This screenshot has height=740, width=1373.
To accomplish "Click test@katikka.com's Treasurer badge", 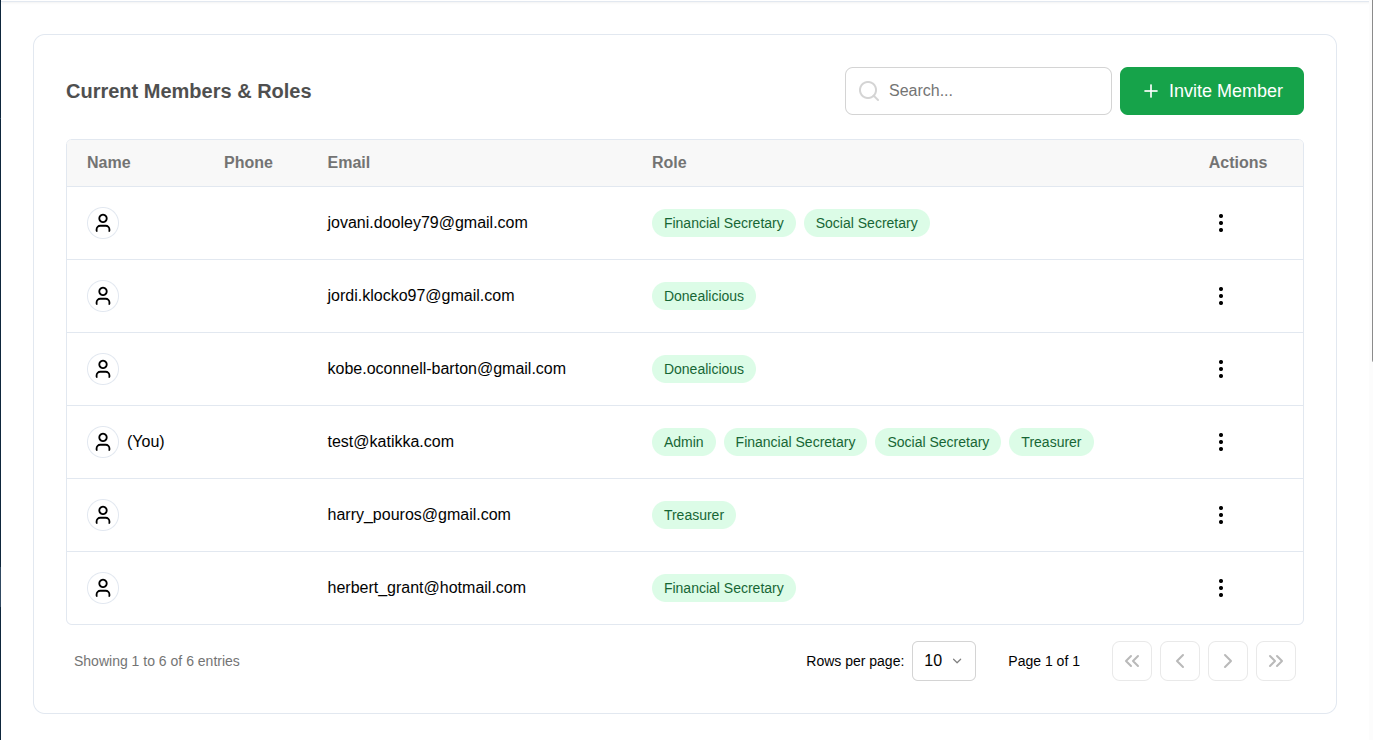I will (x=1051, y=442).
